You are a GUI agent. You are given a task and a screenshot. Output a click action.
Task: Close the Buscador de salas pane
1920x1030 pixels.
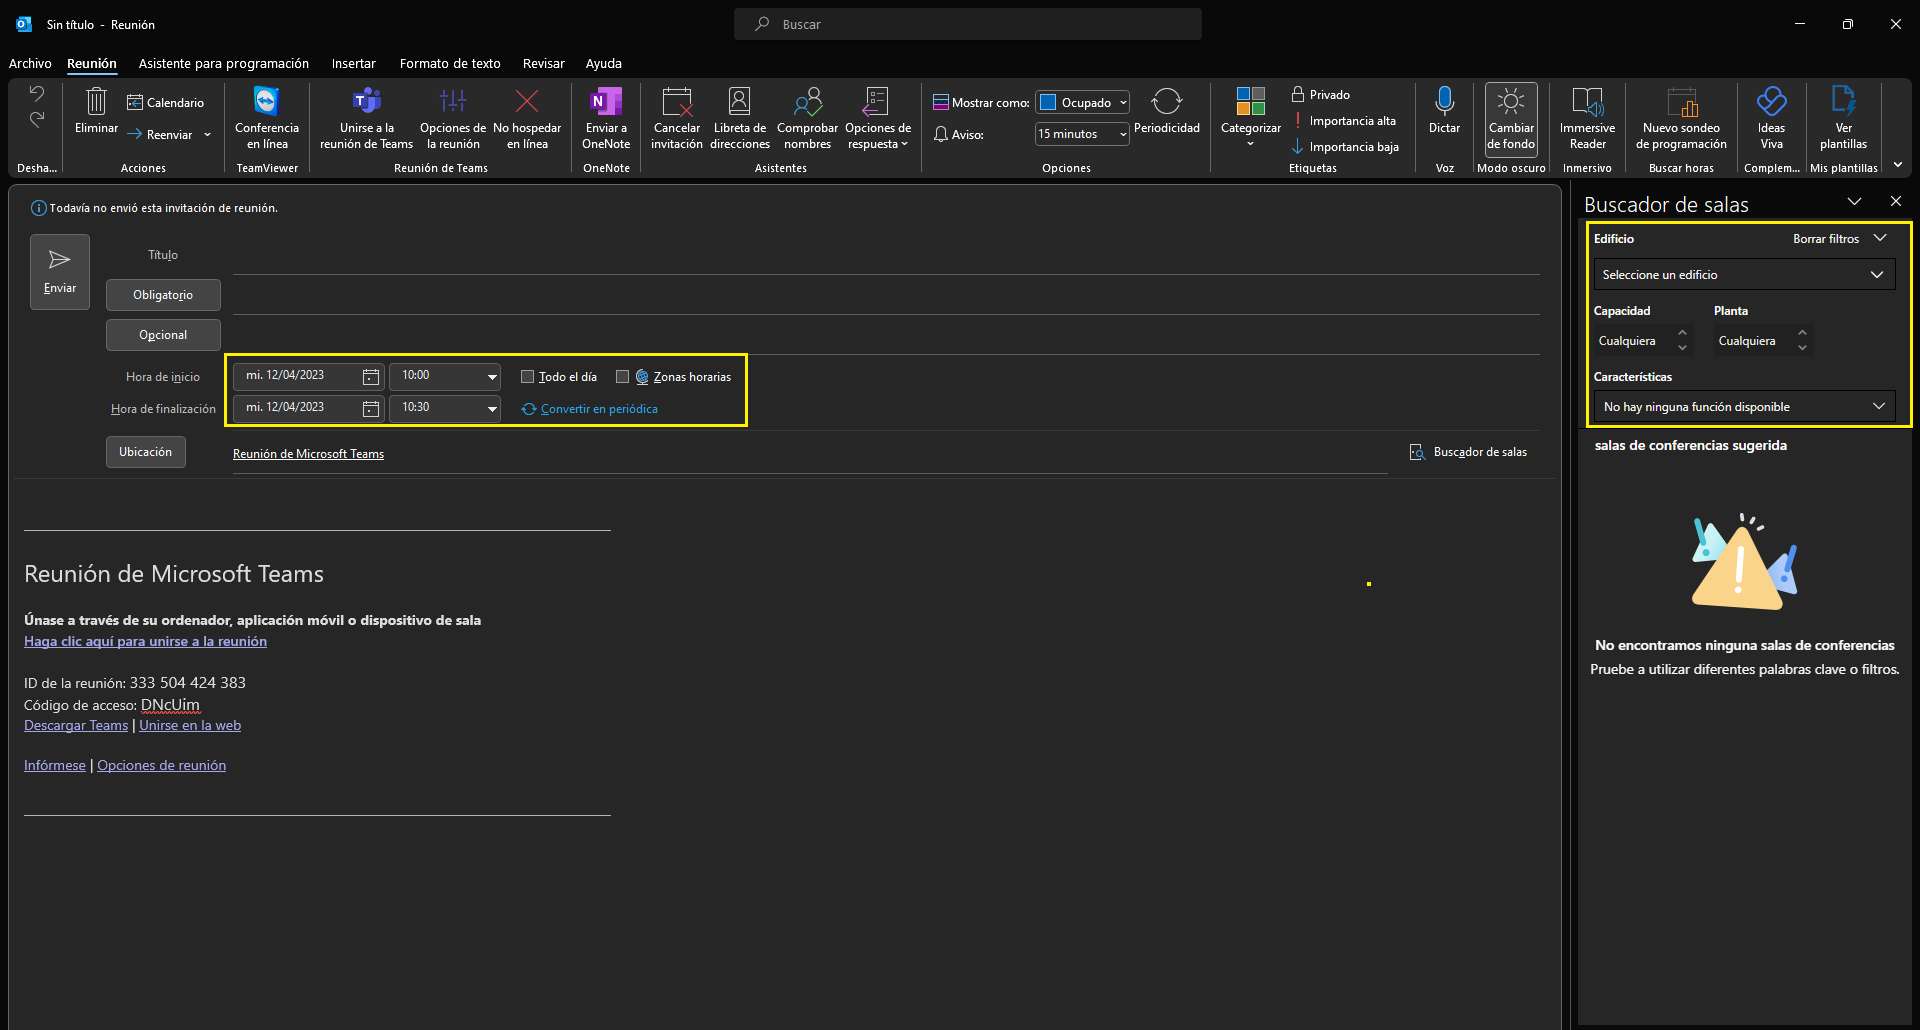pos(1895,201)
